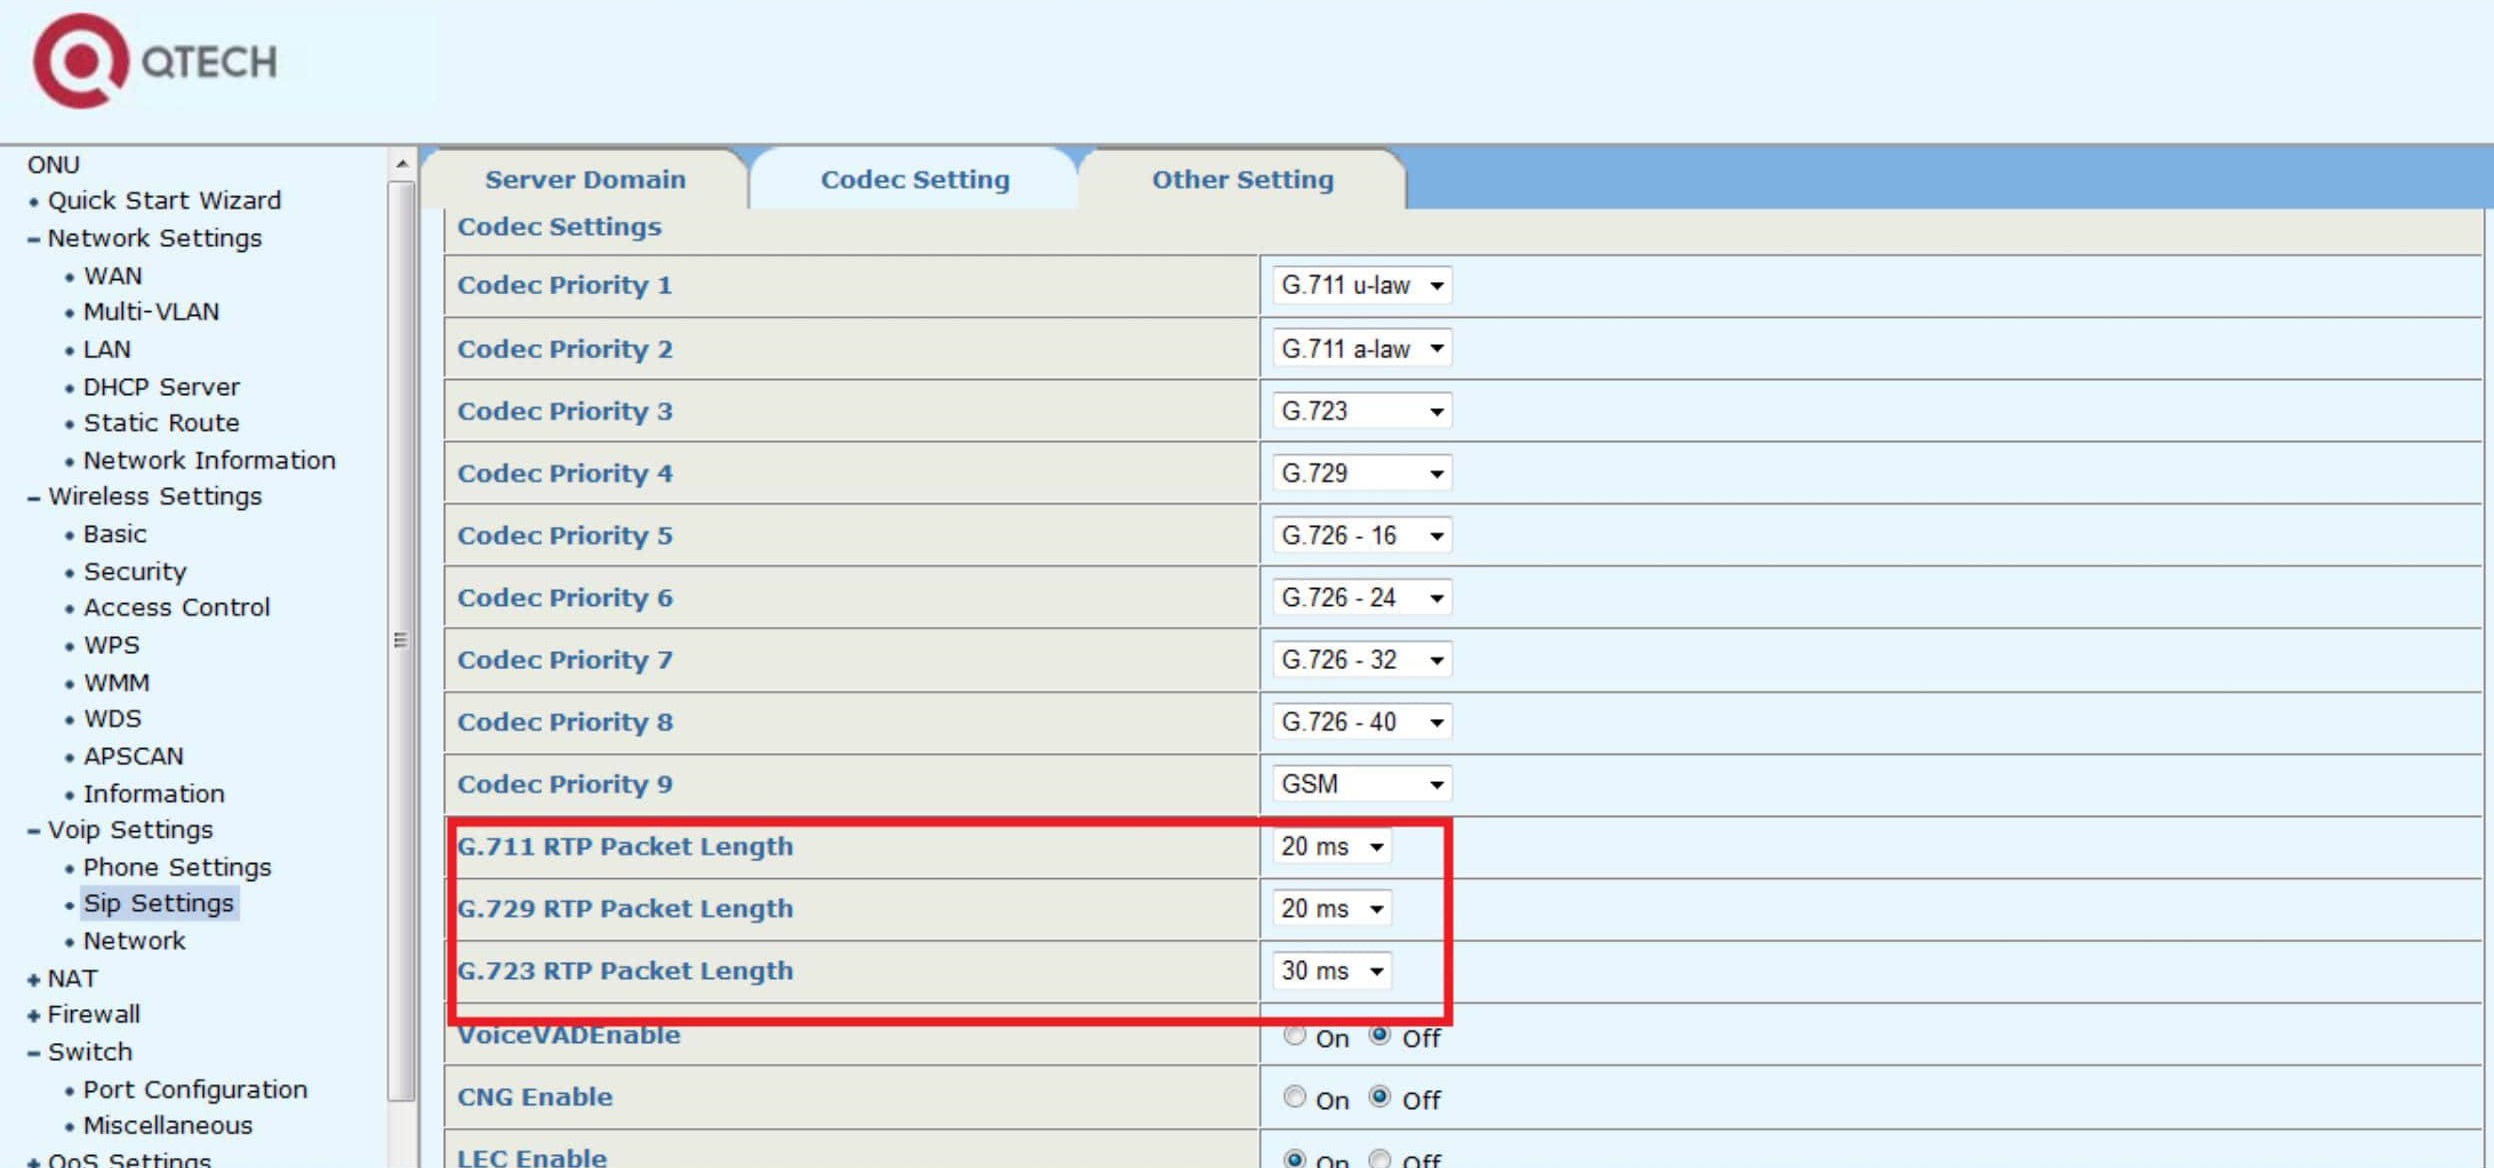Open Codec Priority 2 dropdown
Image resolution: width=2494 pixels, height=1168 pixels.
(x=1362, y=349)
